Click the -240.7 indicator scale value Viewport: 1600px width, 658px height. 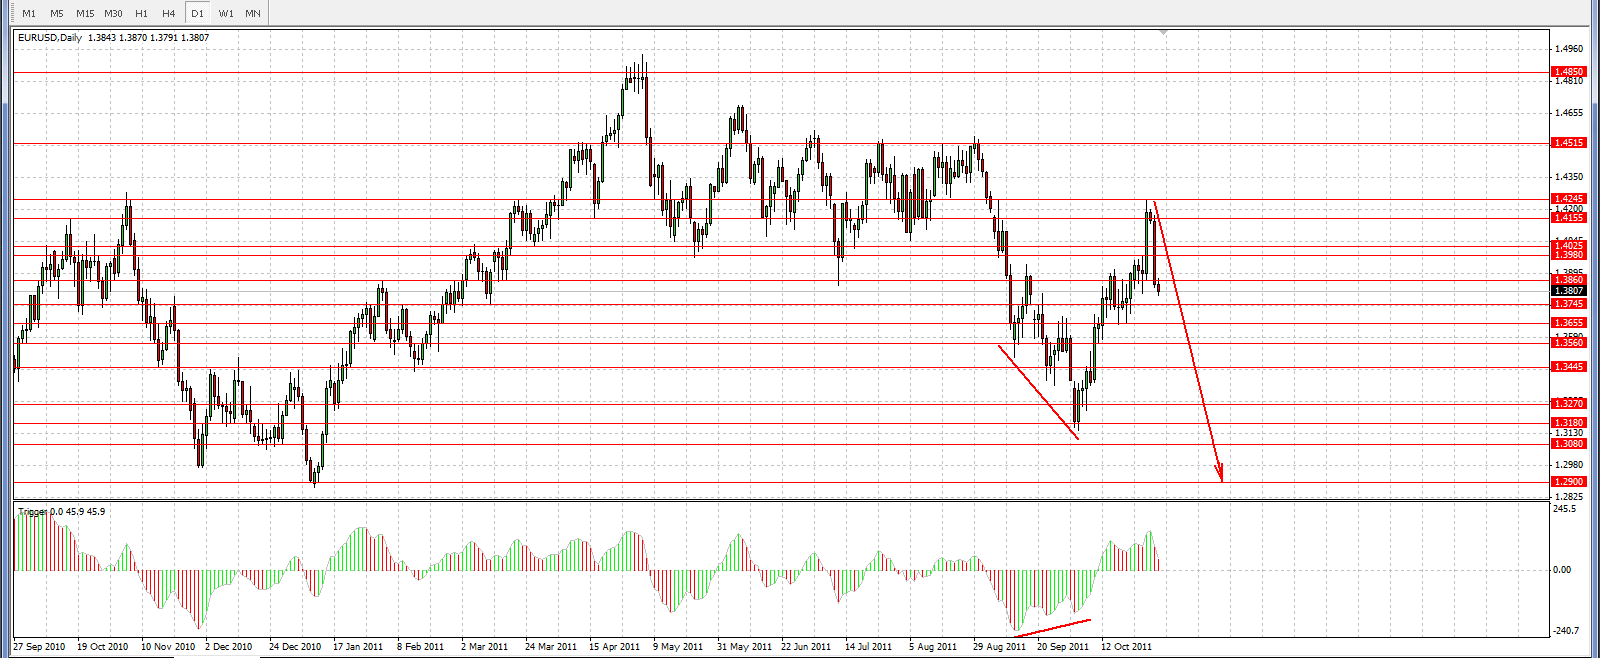tap(1566, 631)
